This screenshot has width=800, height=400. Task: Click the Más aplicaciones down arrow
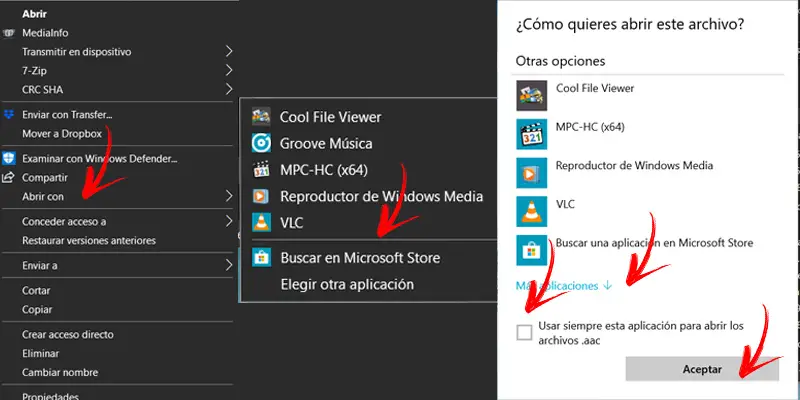(607, 286)
